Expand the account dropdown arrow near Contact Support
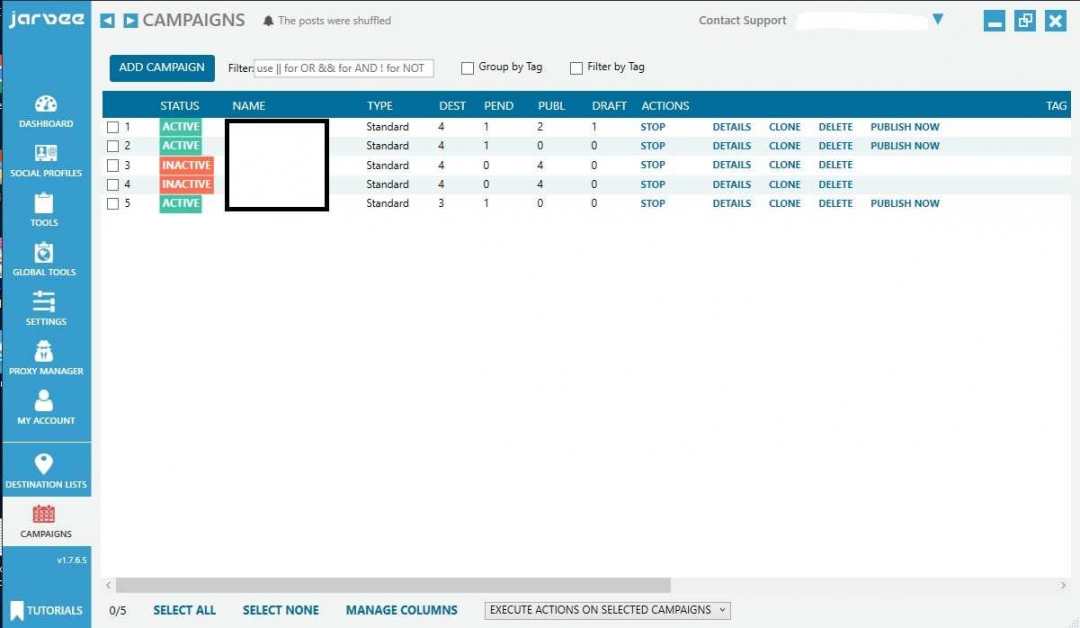The height and width of the screenshot is (628, 1080). [x=937, y=19]
